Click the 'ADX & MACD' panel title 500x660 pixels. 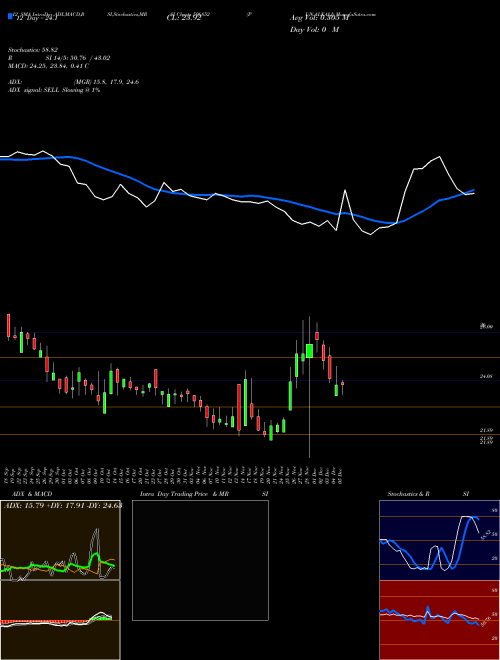pos(32,494)
